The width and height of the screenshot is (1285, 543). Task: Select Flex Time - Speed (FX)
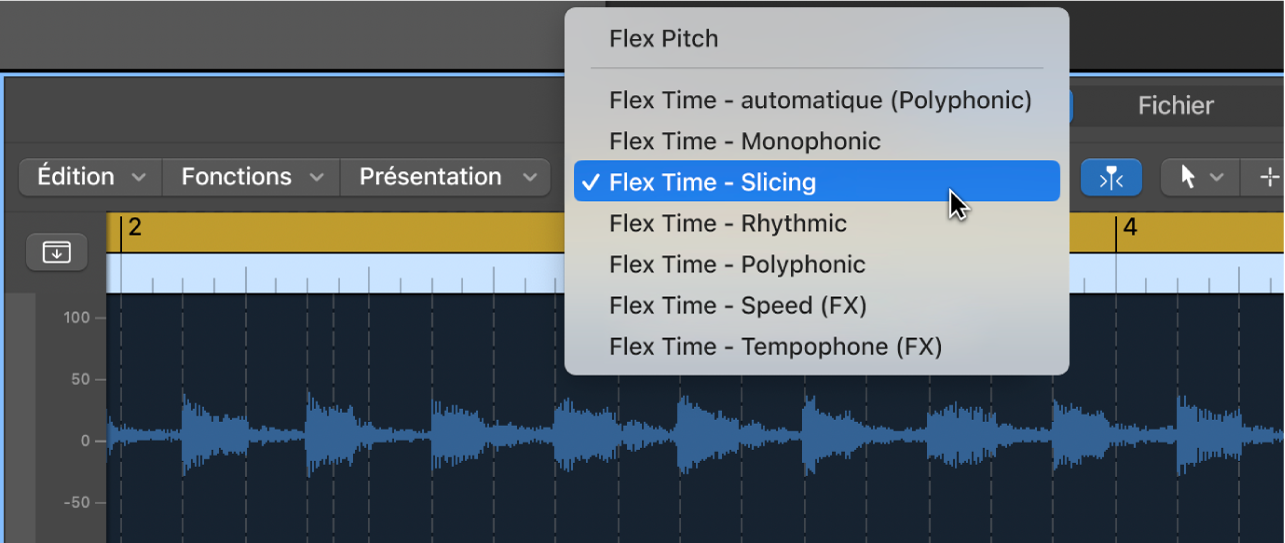[737, 305]
